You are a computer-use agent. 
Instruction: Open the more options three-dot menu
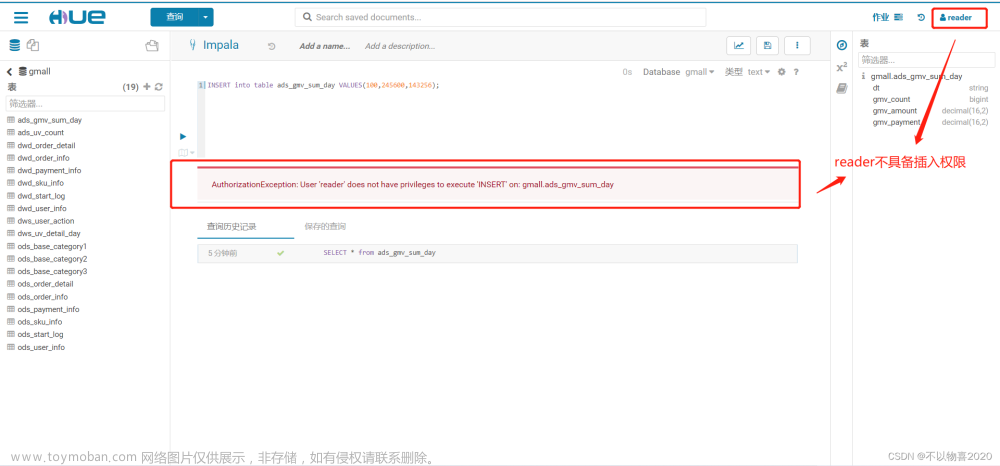click(x=797, y=45)
